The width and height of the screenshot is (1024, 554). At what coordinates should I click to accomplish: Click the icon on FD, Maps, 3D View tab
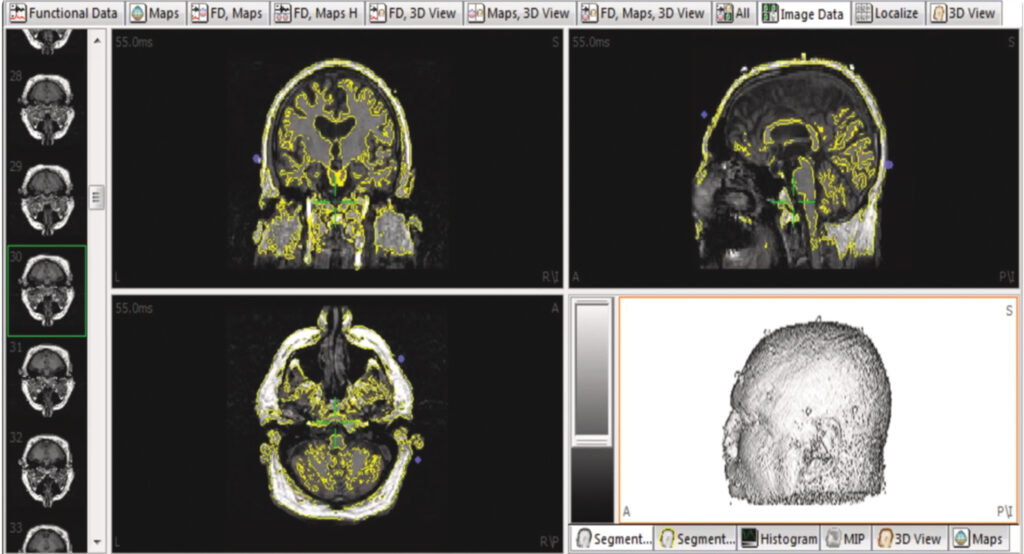click(x=590, y=13)
